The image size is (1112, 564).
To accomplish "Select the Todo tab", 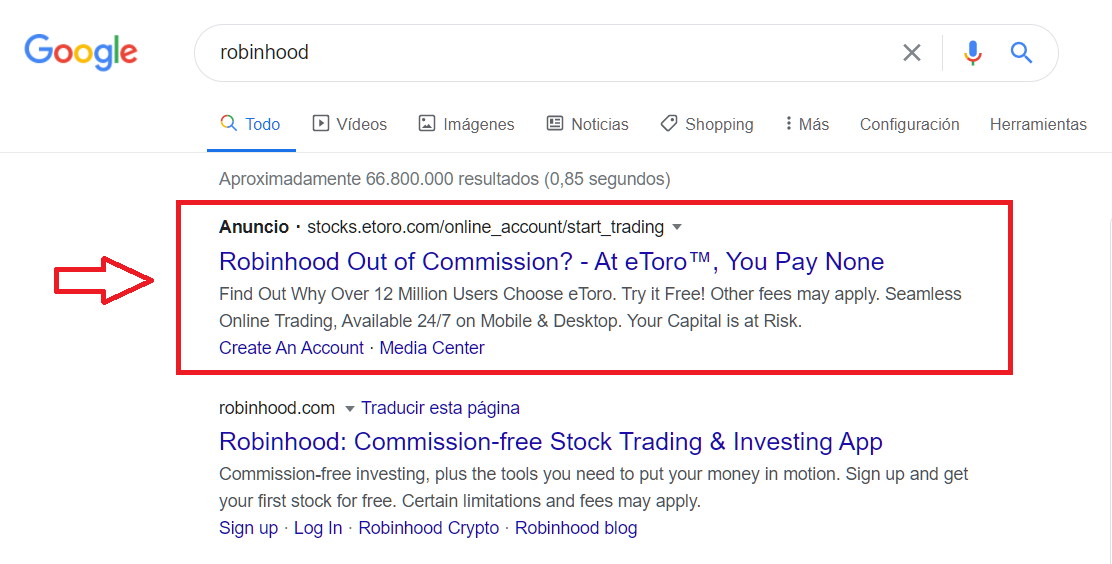I will (251, 124).
